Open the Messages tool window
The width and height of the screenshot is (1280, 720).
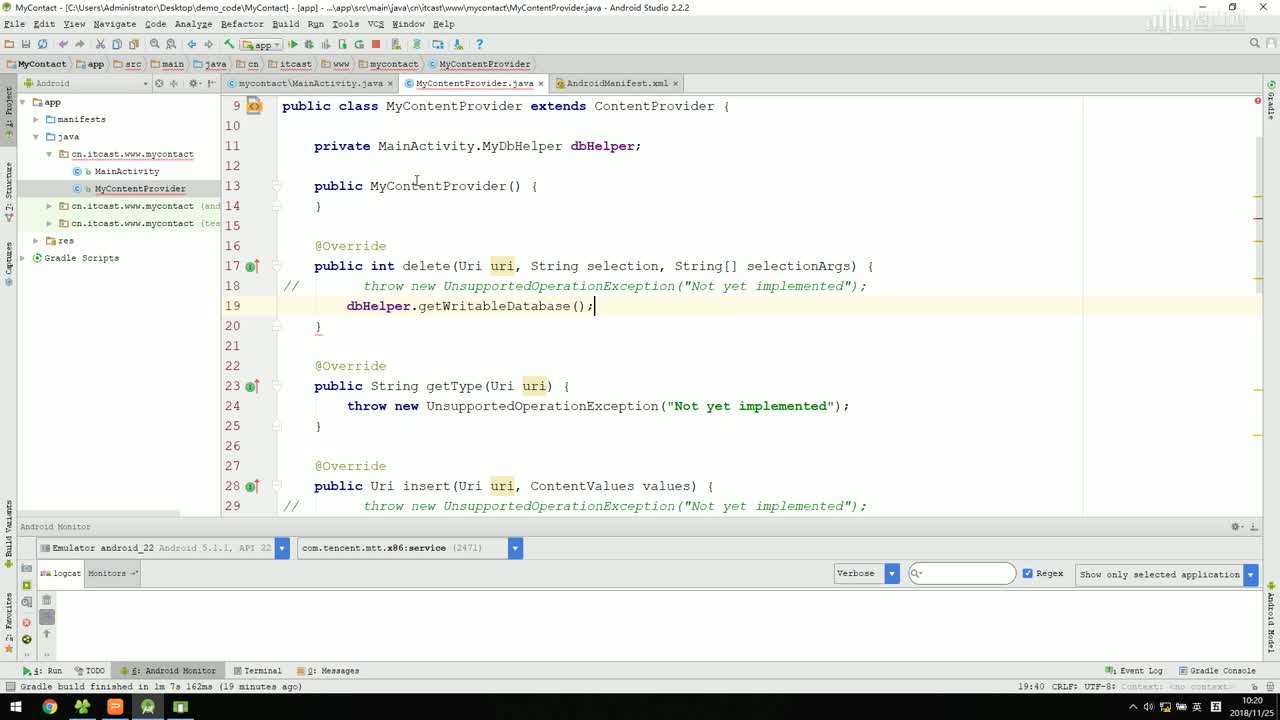[x=328, y=671]
